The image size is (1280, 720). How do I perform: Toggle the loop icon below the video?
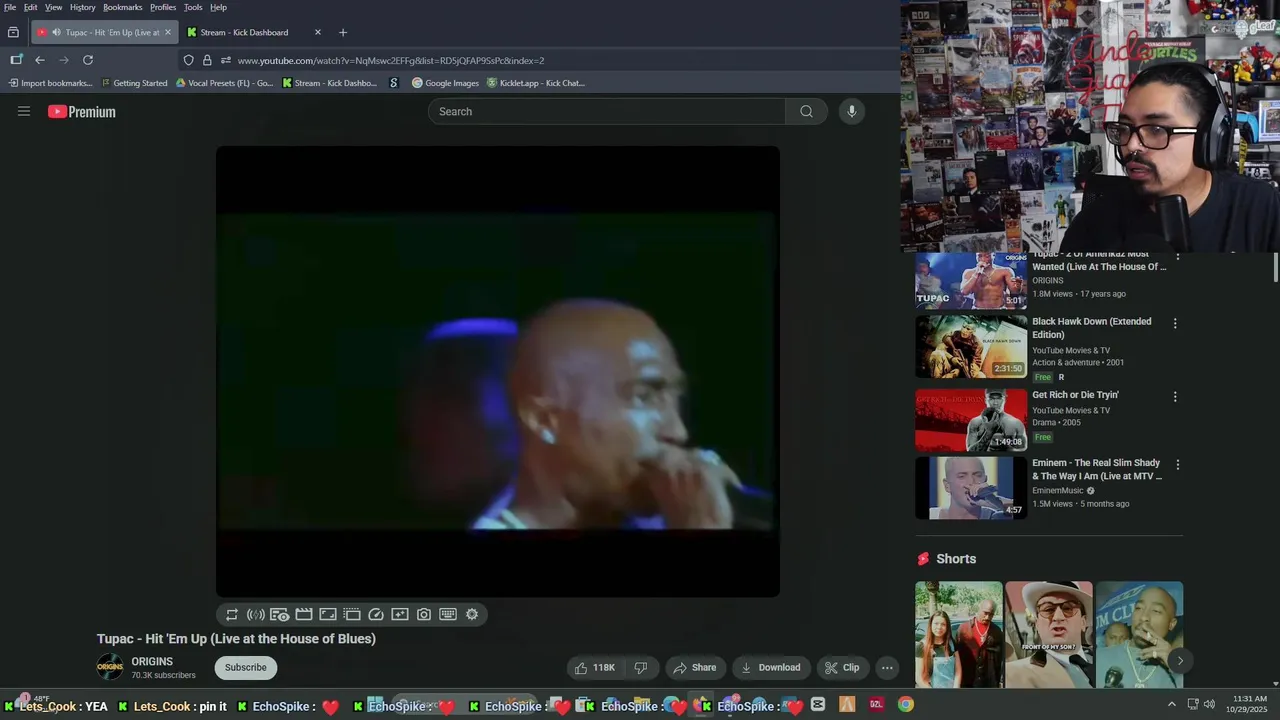(232, 615)
